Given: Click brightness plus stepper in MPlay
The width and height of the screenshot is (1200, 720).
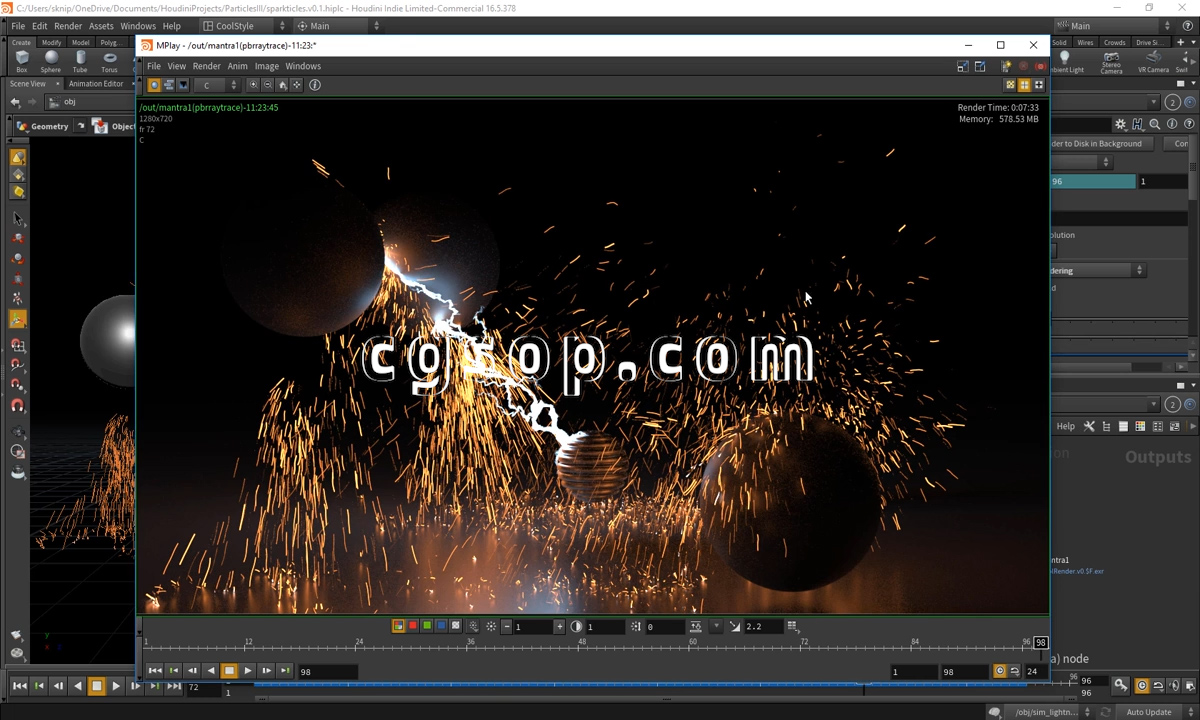Looking at the screenshot, I should [x=559, y=626].
